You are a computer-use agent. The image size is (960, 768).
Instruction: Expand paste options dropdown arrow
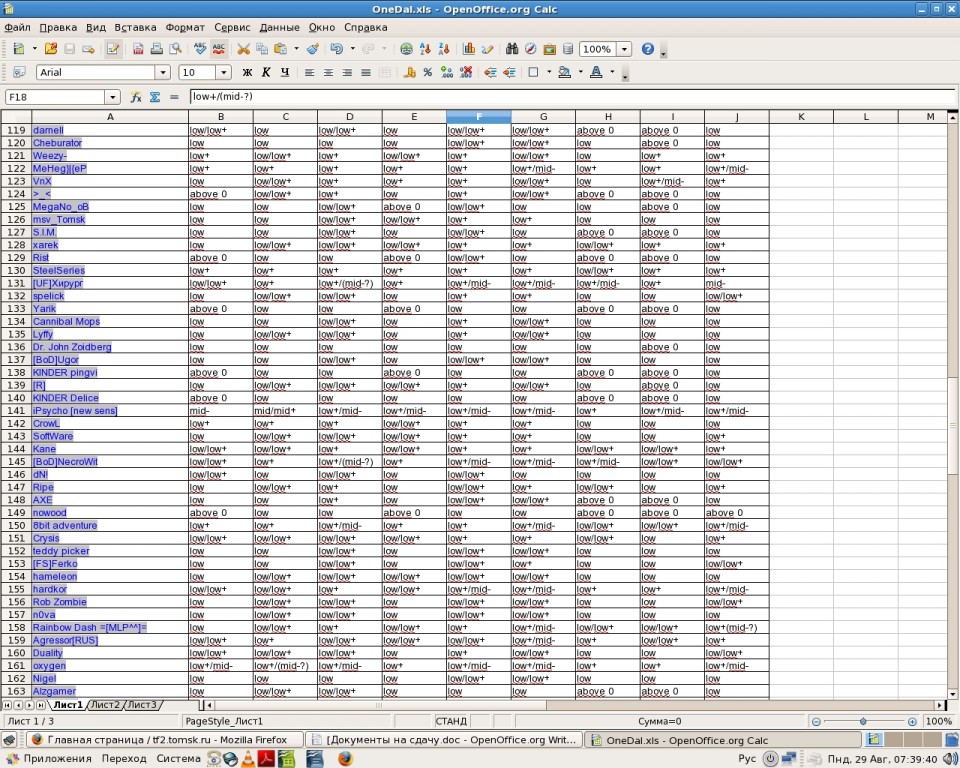(296, 49)
